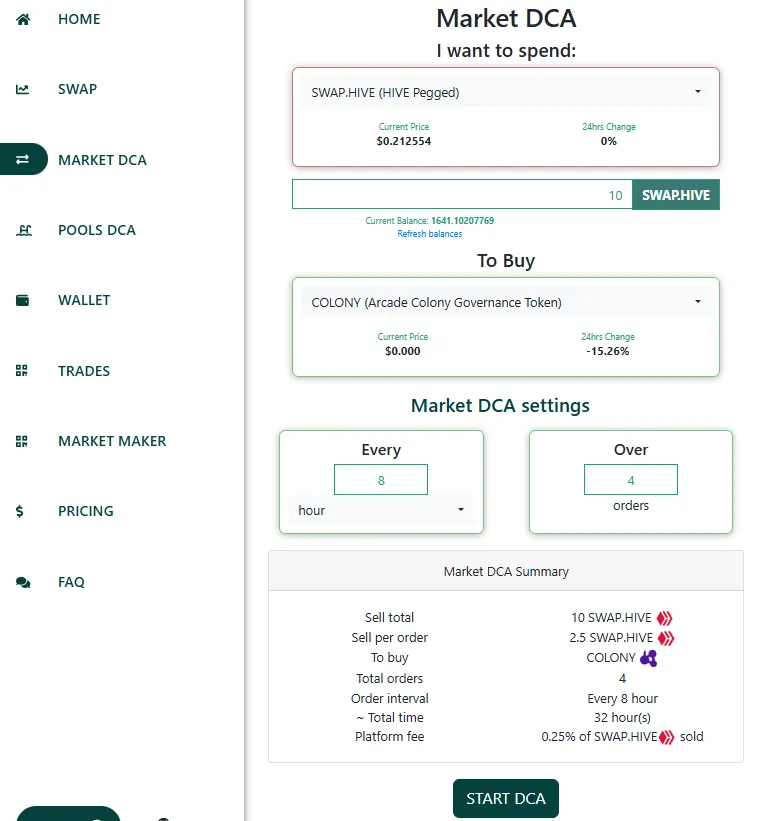Image resolution: width=760 pixels, height=821 pixels.
Task: Open the SWAP.HIVE spend token dropdown
Action: click(x=506, y=92)
